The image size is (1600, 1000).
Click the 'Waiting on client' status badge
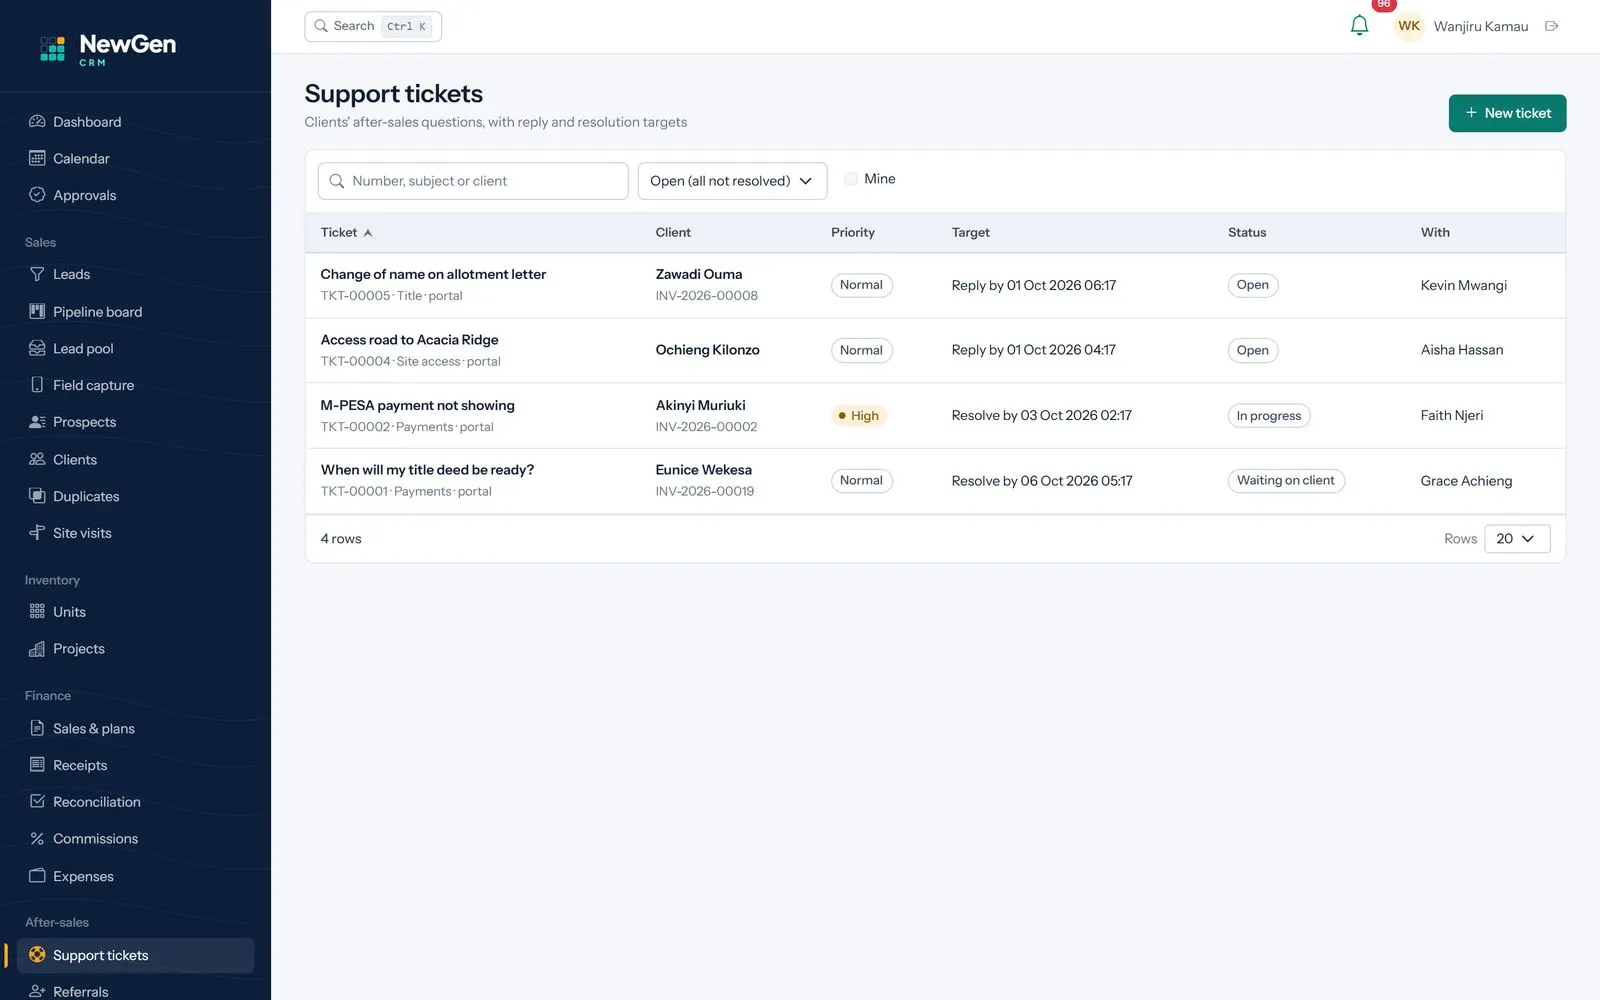pyautogui.click(x=1286, y=481)
